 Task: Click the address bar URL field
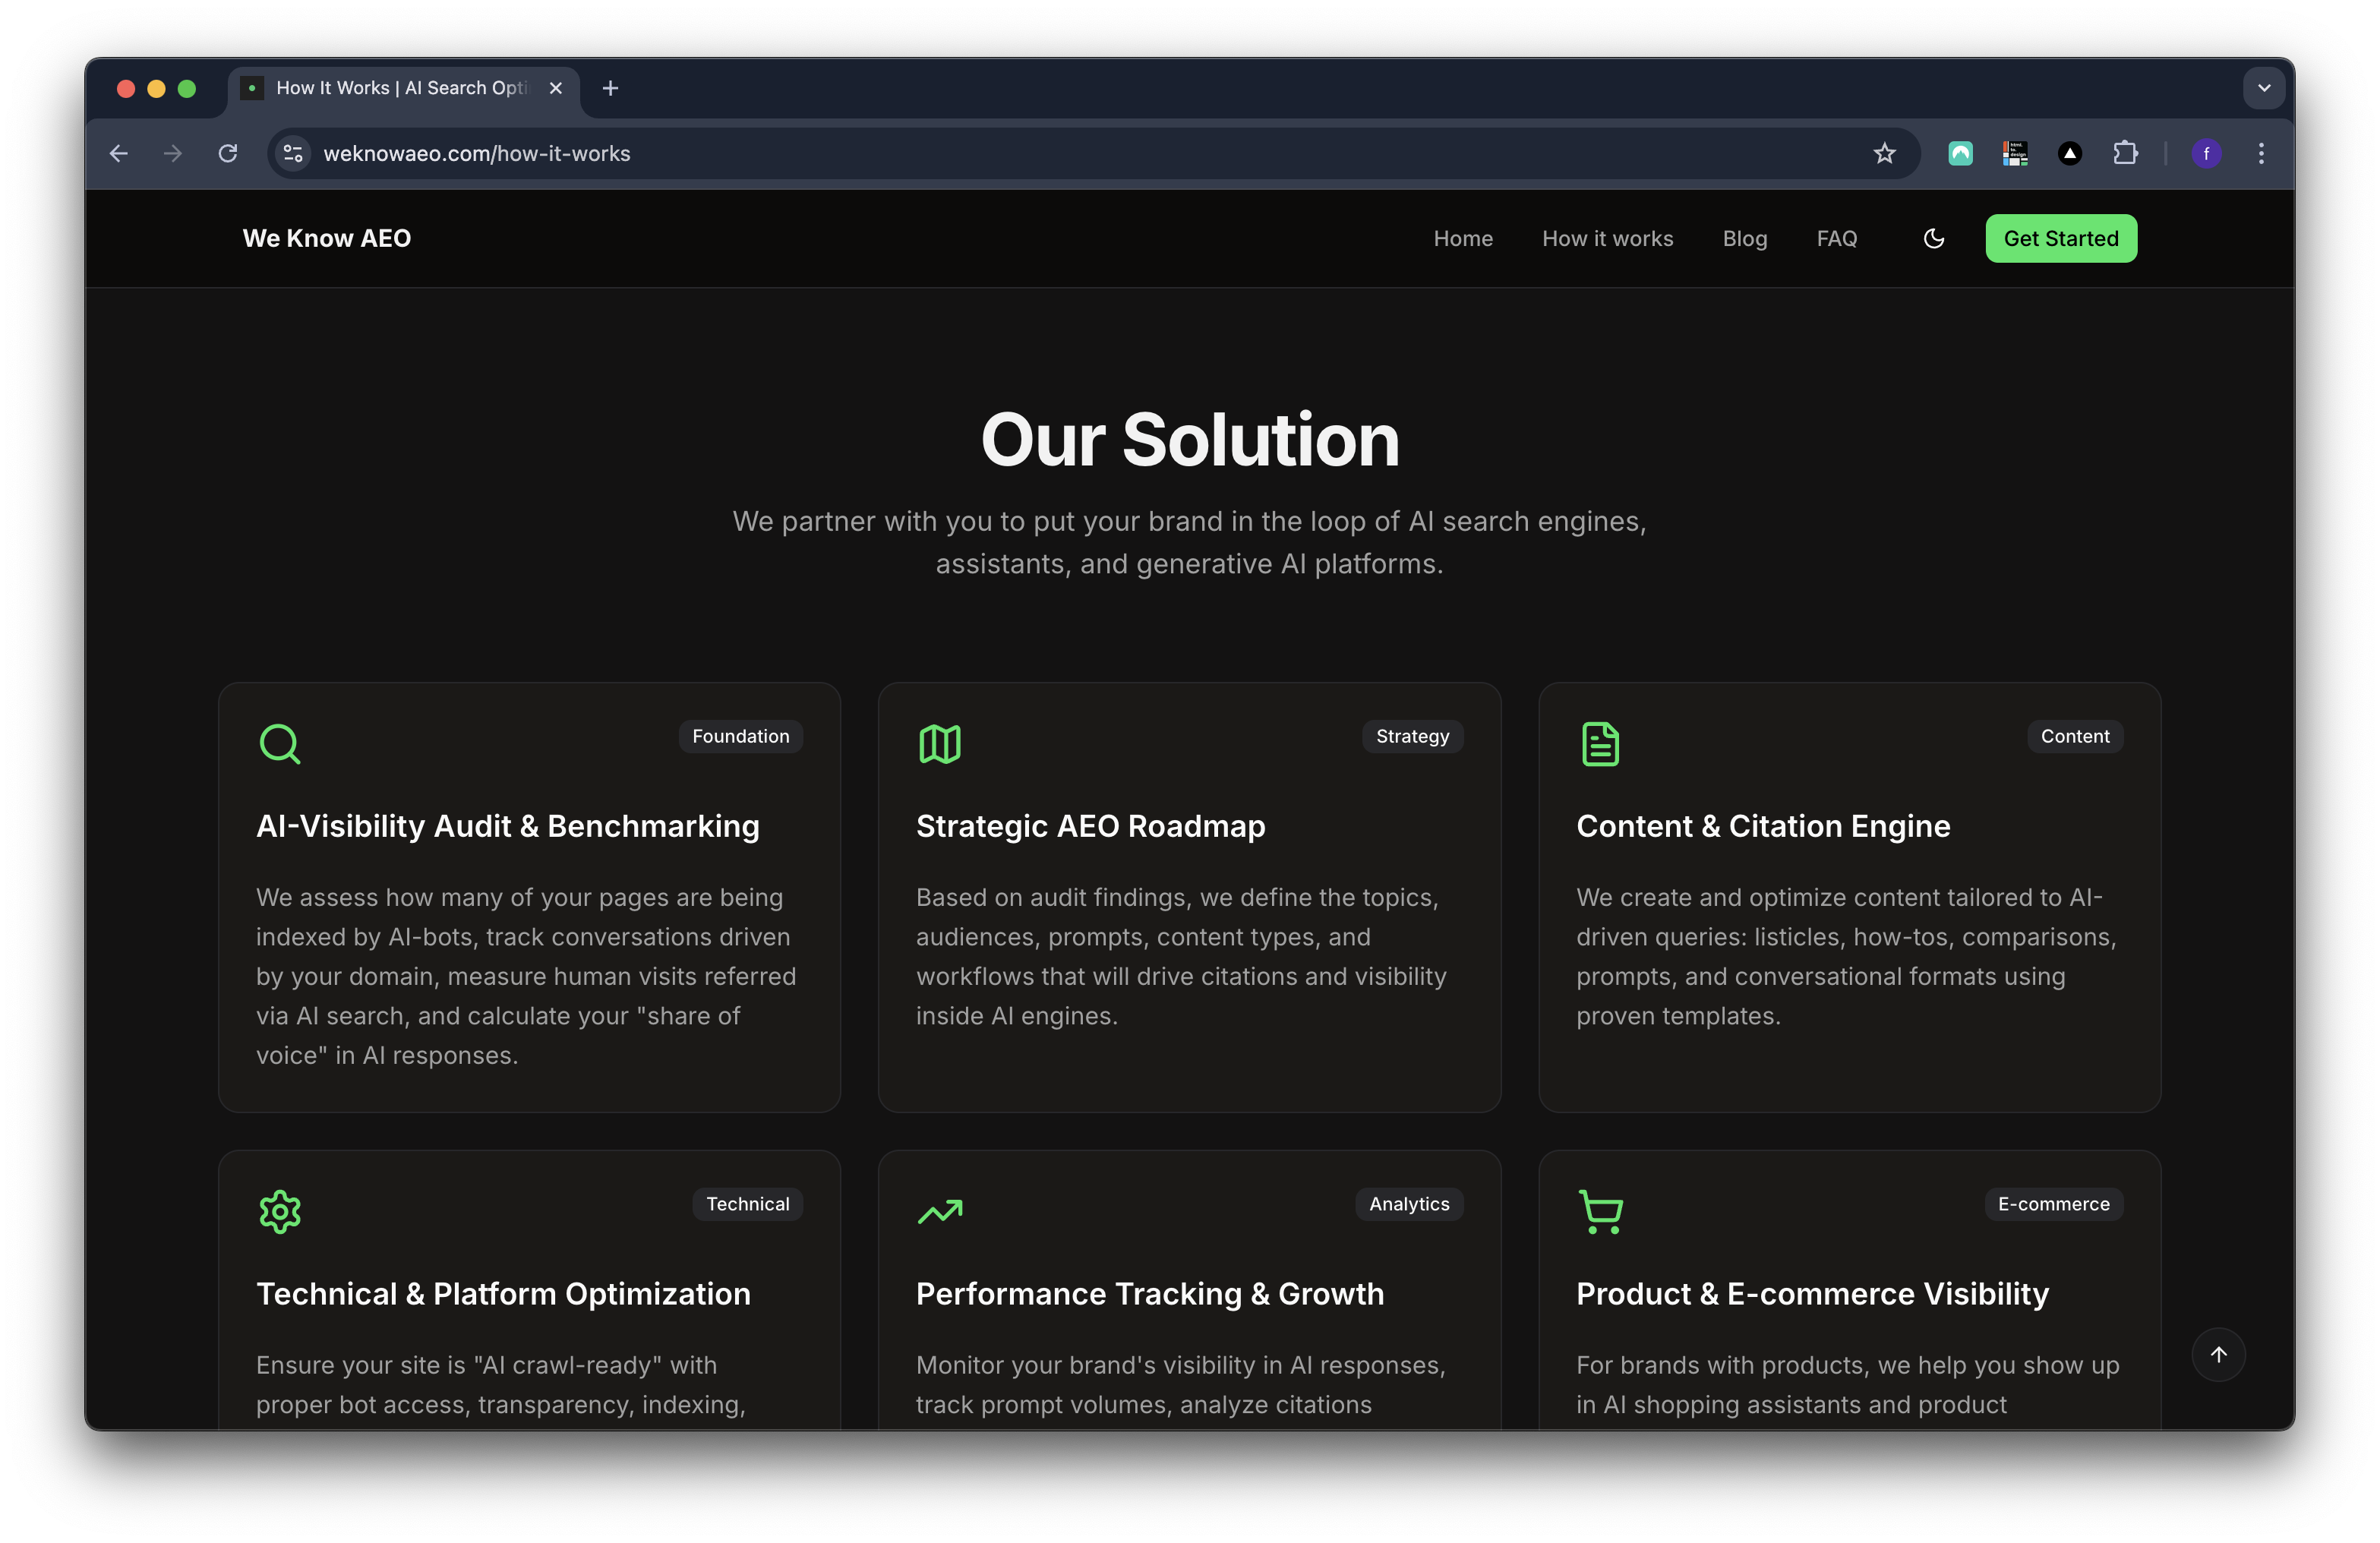pos(900,153)
